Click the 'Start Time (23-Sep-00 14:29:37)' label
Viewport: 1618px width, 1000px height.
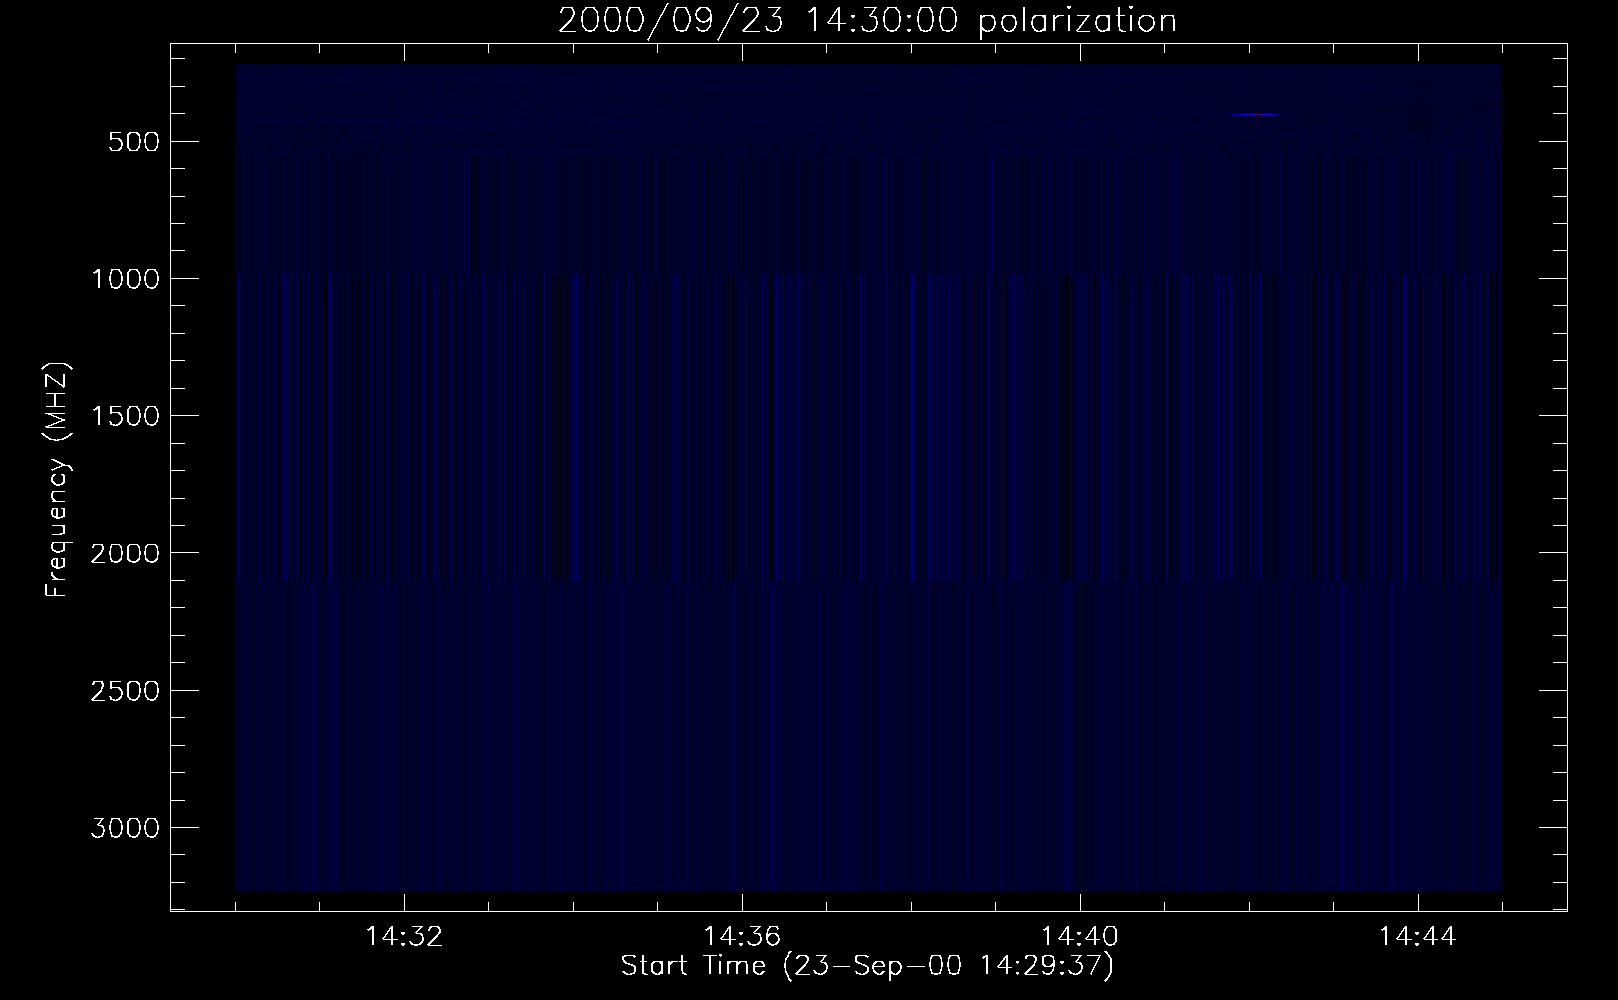click(867, 966)
